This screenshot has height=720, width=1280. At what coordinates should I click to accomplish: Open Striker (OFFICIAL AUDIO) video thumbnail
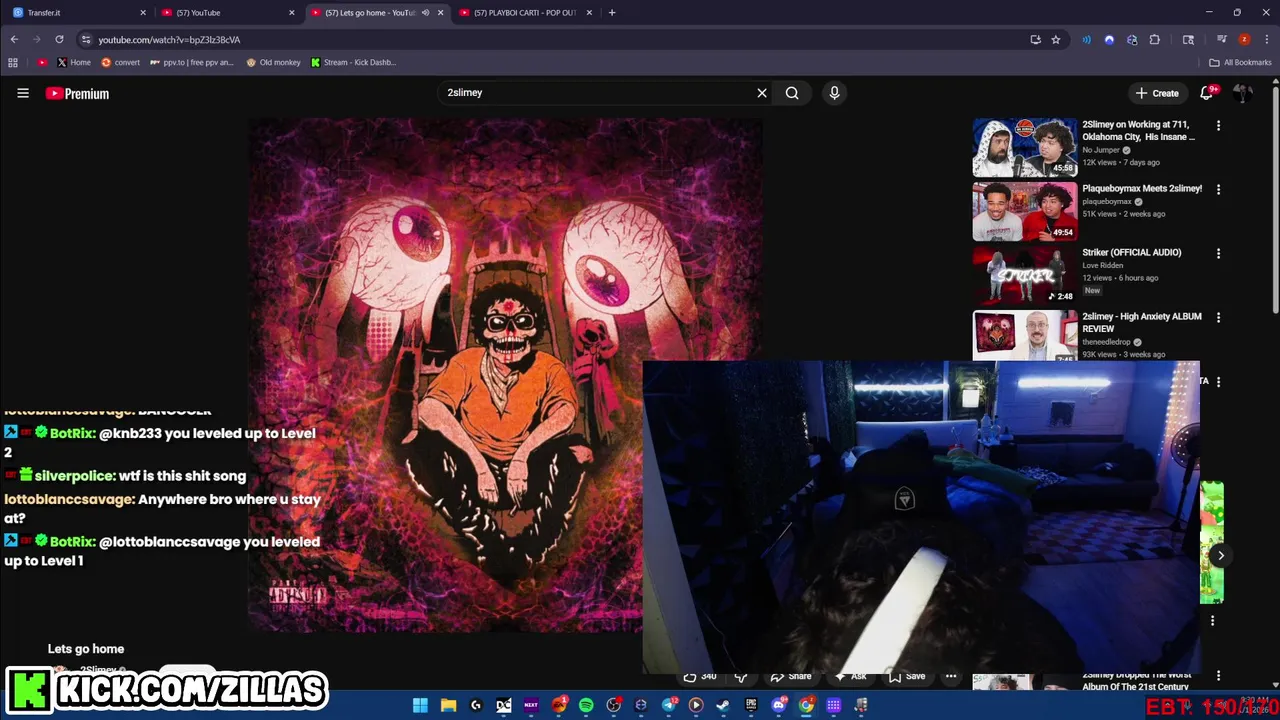(1025, 275)
